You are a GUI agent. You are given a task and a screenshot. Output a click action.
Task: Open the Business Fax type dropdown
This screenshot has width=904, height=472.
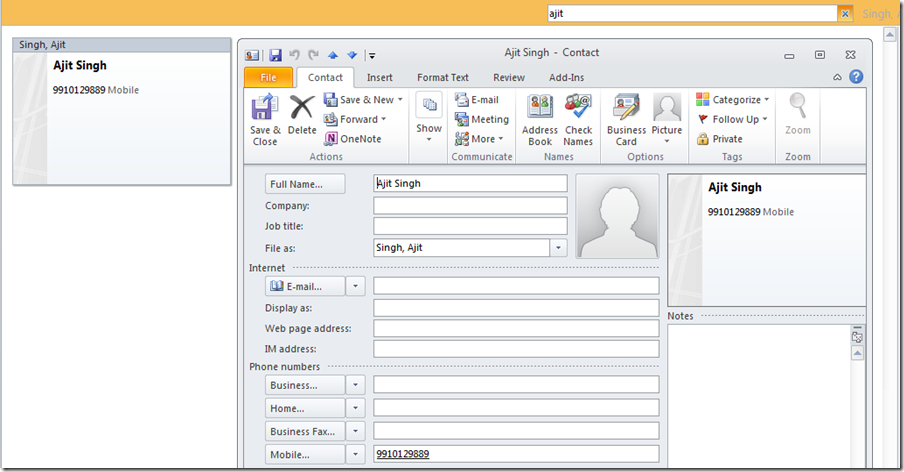[x=356, y=431]
